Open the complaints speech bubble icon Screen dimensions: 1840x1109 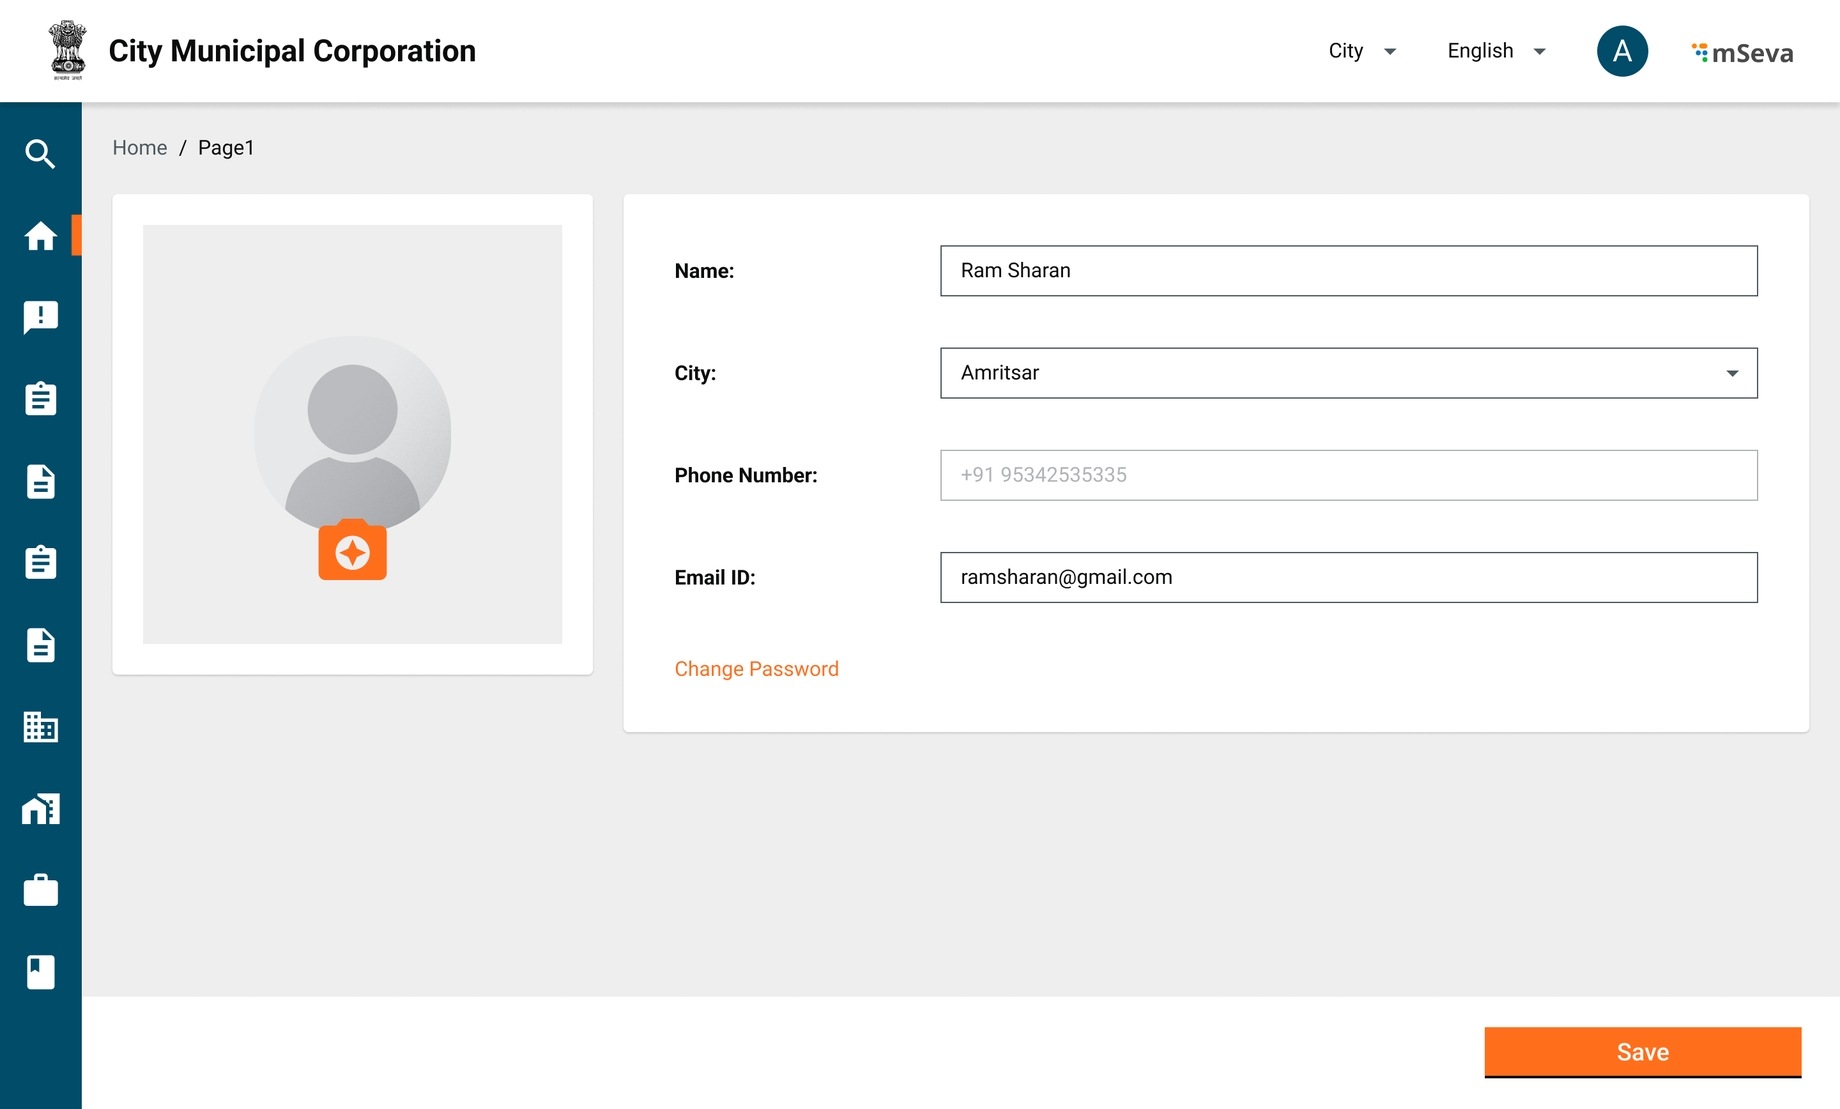click(x=40, y=317)
